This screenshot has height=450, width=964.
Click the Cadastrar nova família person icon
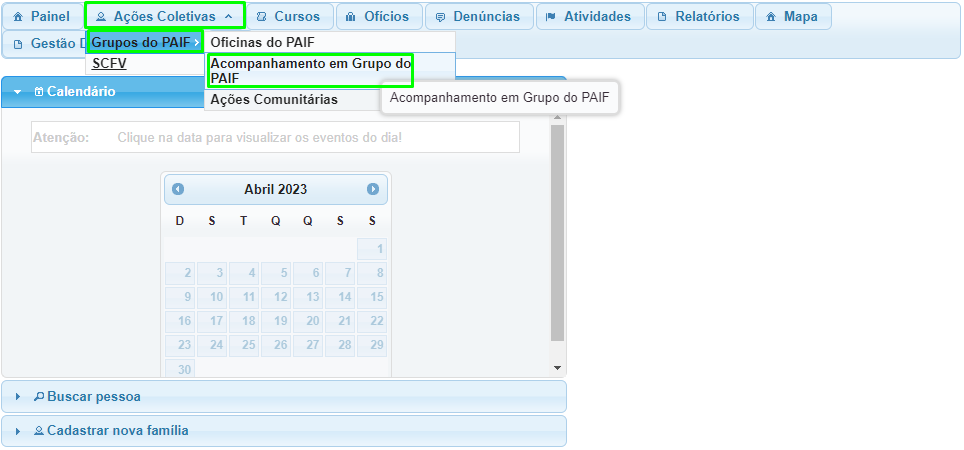click(39, 431)
